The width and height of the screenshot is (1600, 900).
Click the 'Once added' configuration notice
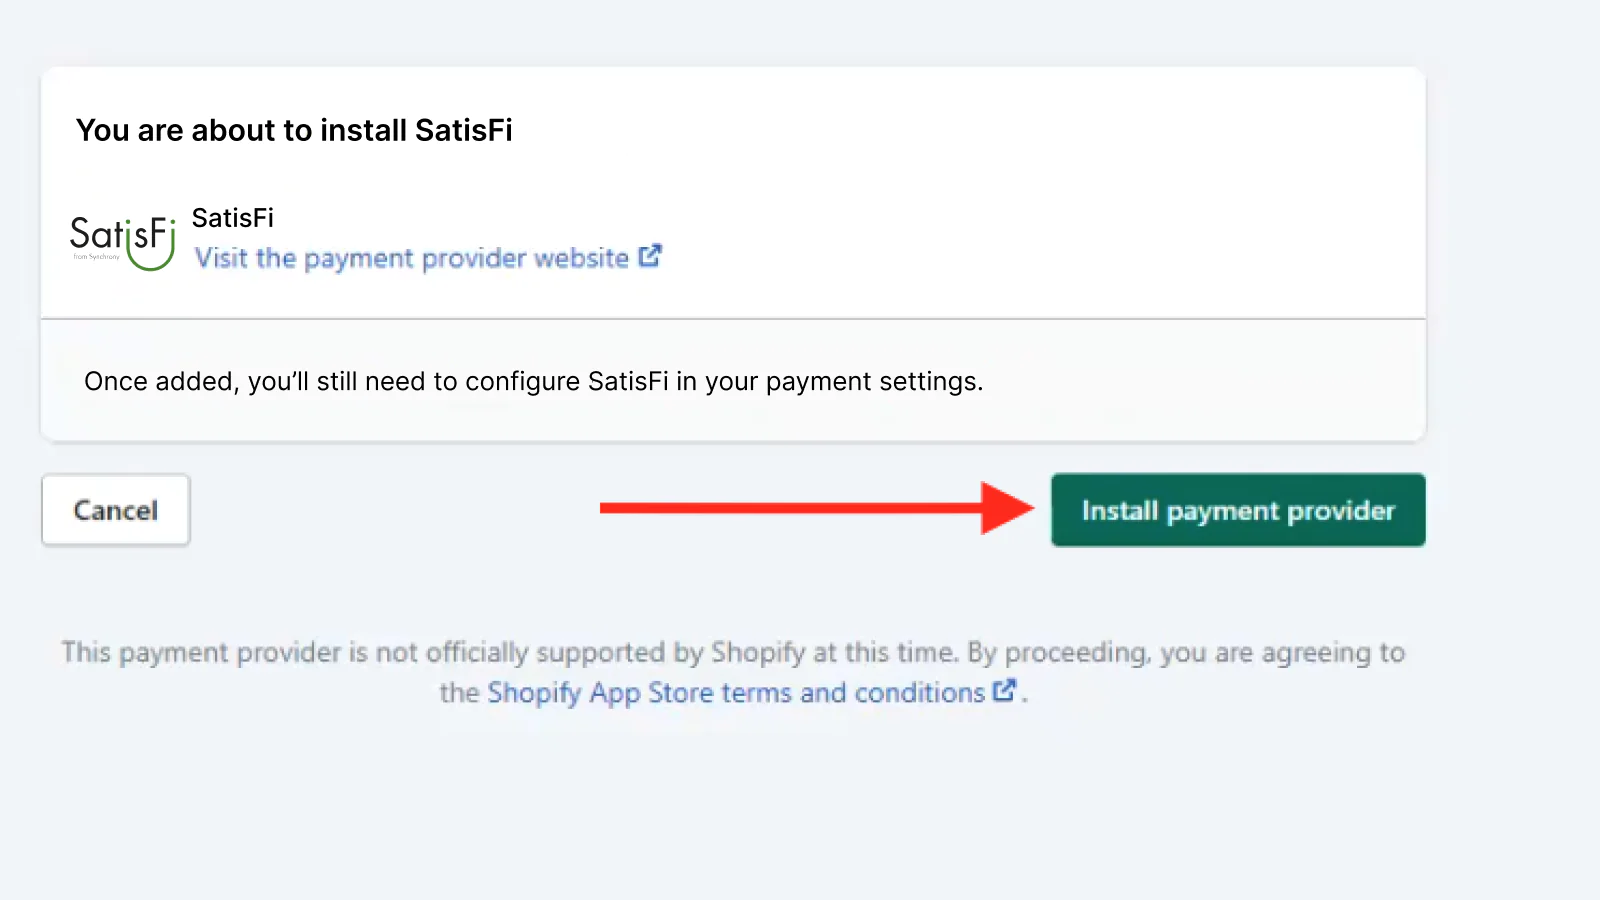pyautogui.click(x=534, y=381)
